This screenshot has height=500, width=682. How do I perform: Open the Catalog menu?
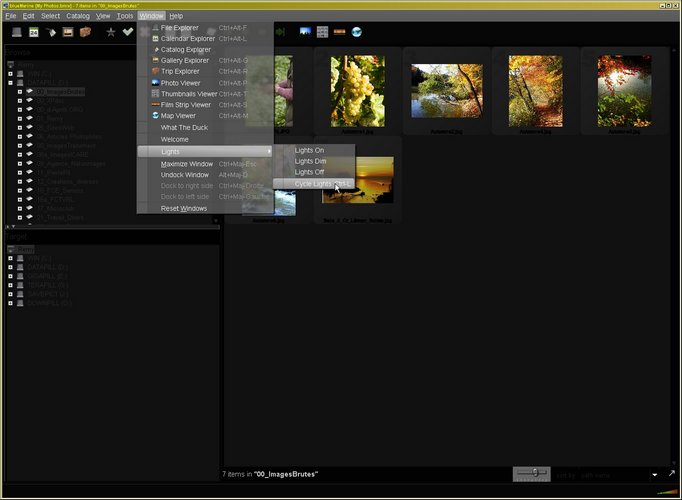coord(78,16)
